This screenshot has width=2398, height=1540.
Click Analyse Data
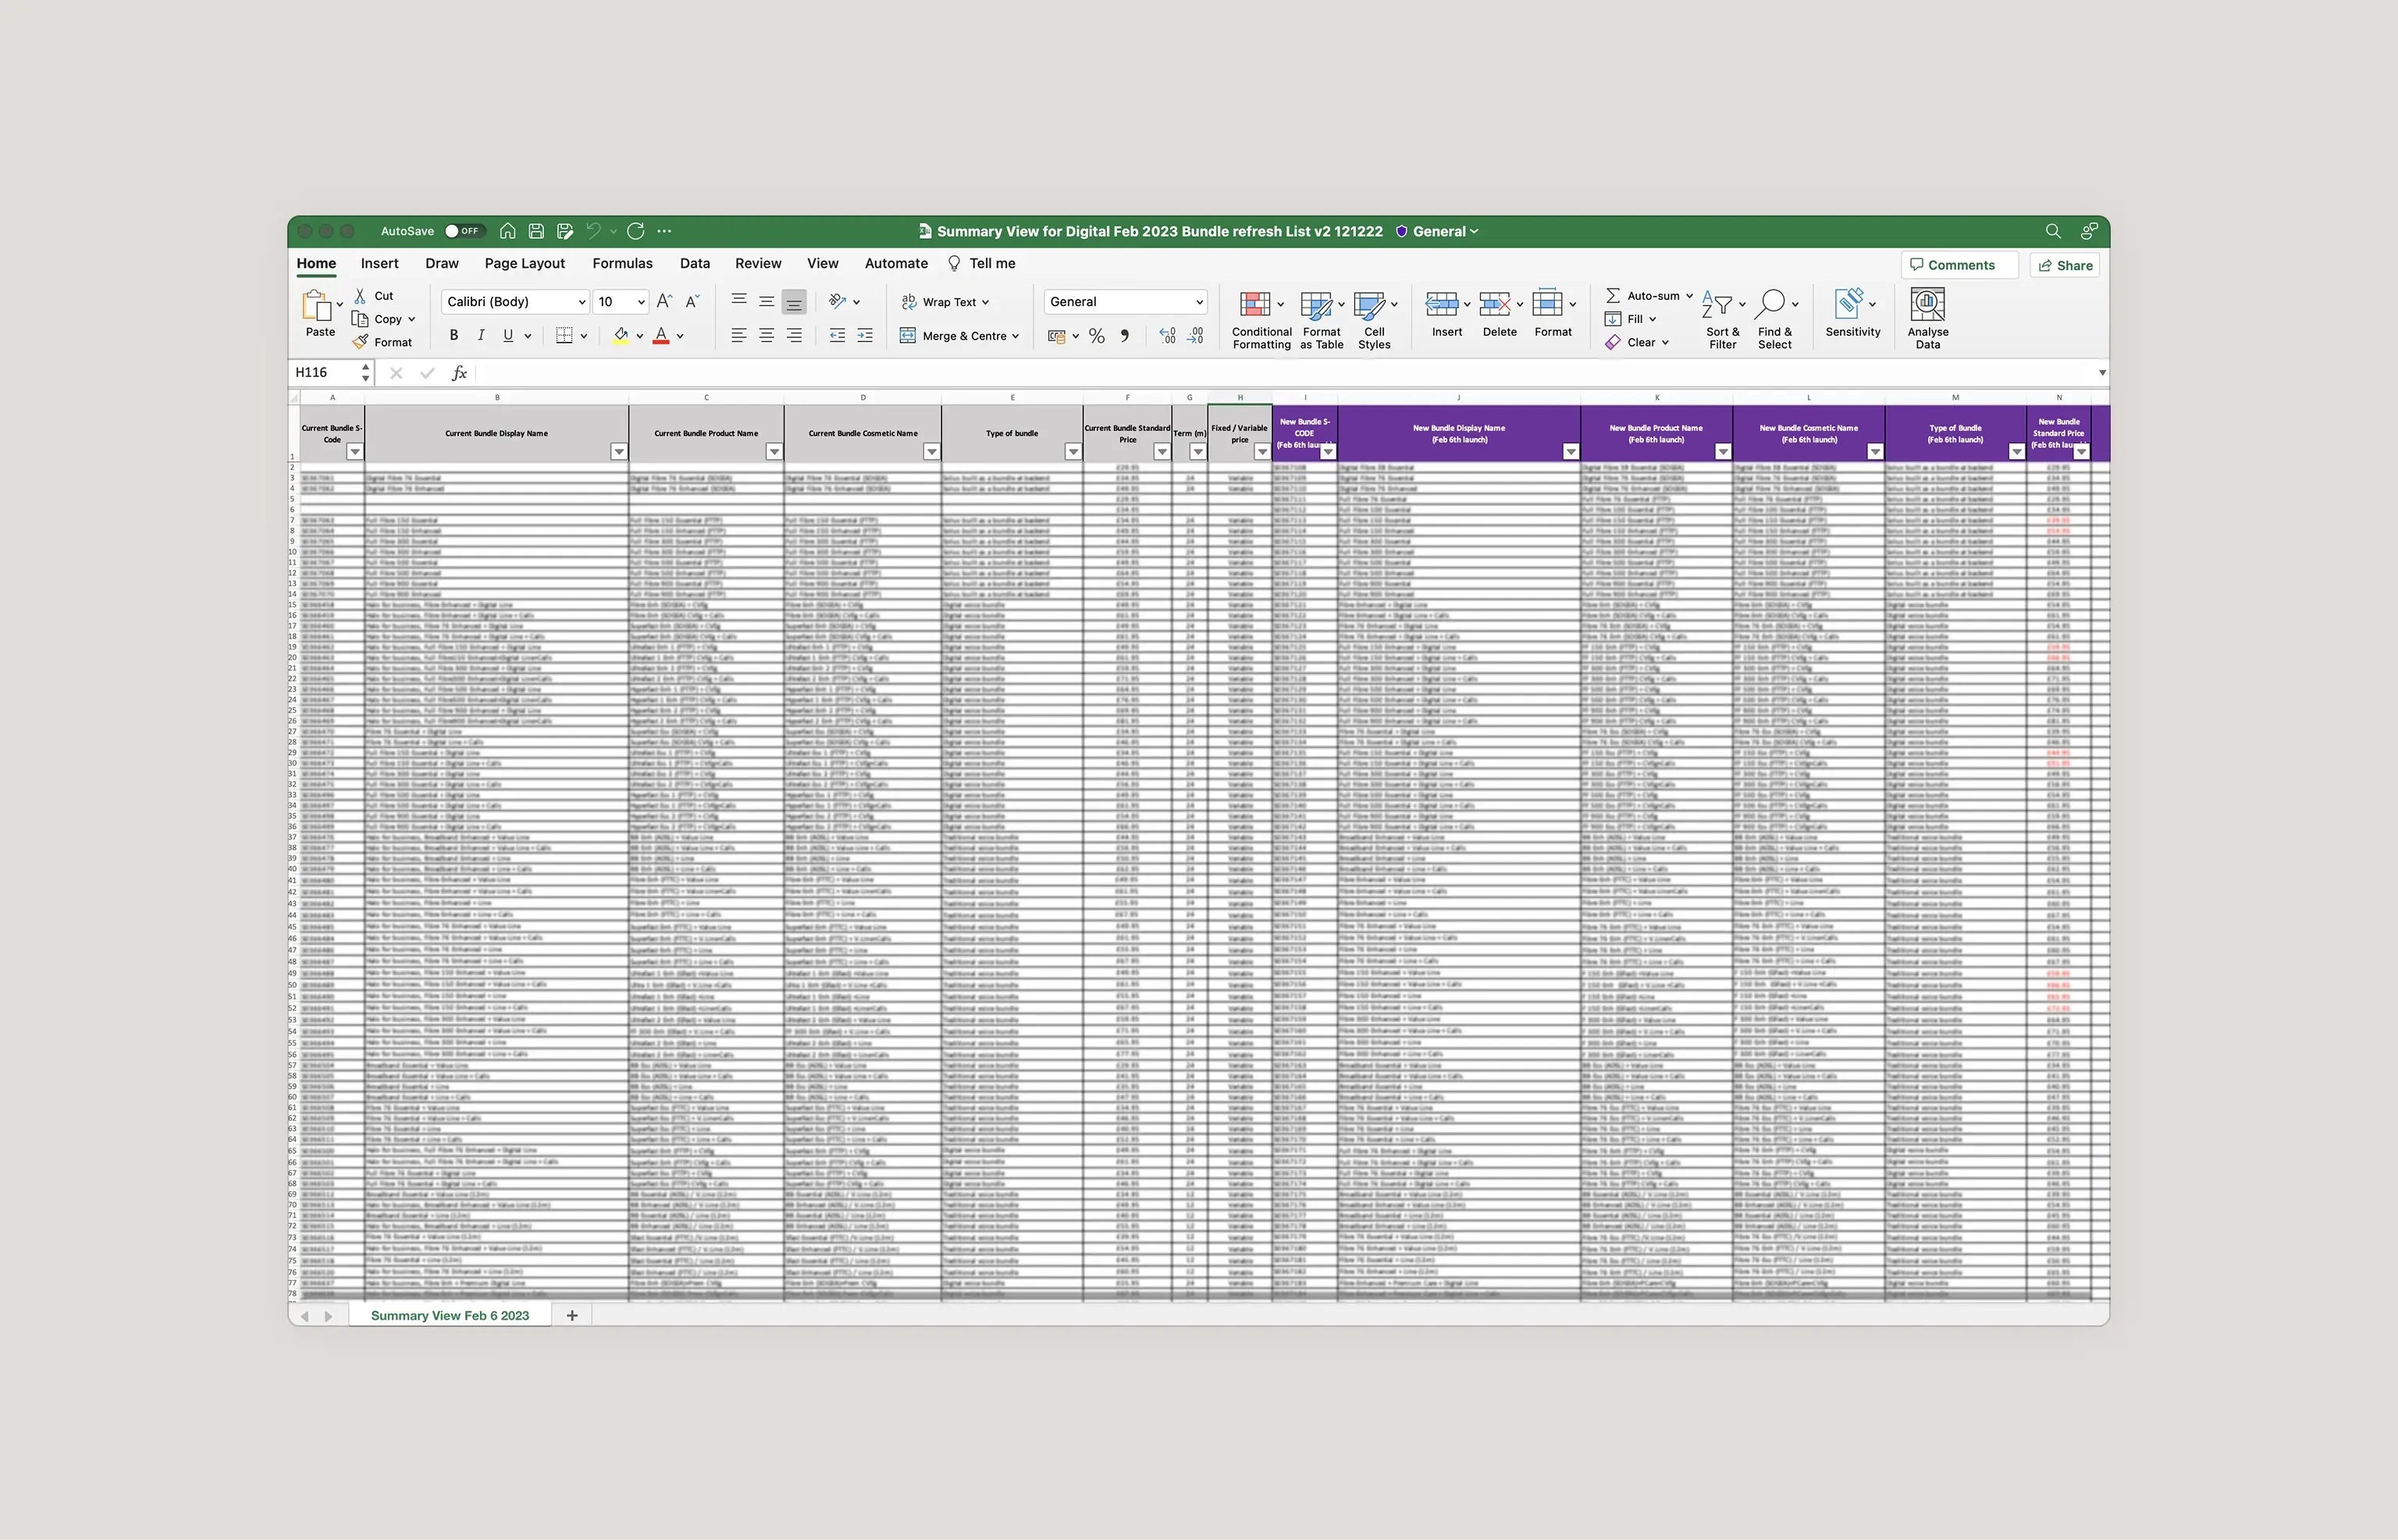click(1927, 320)
